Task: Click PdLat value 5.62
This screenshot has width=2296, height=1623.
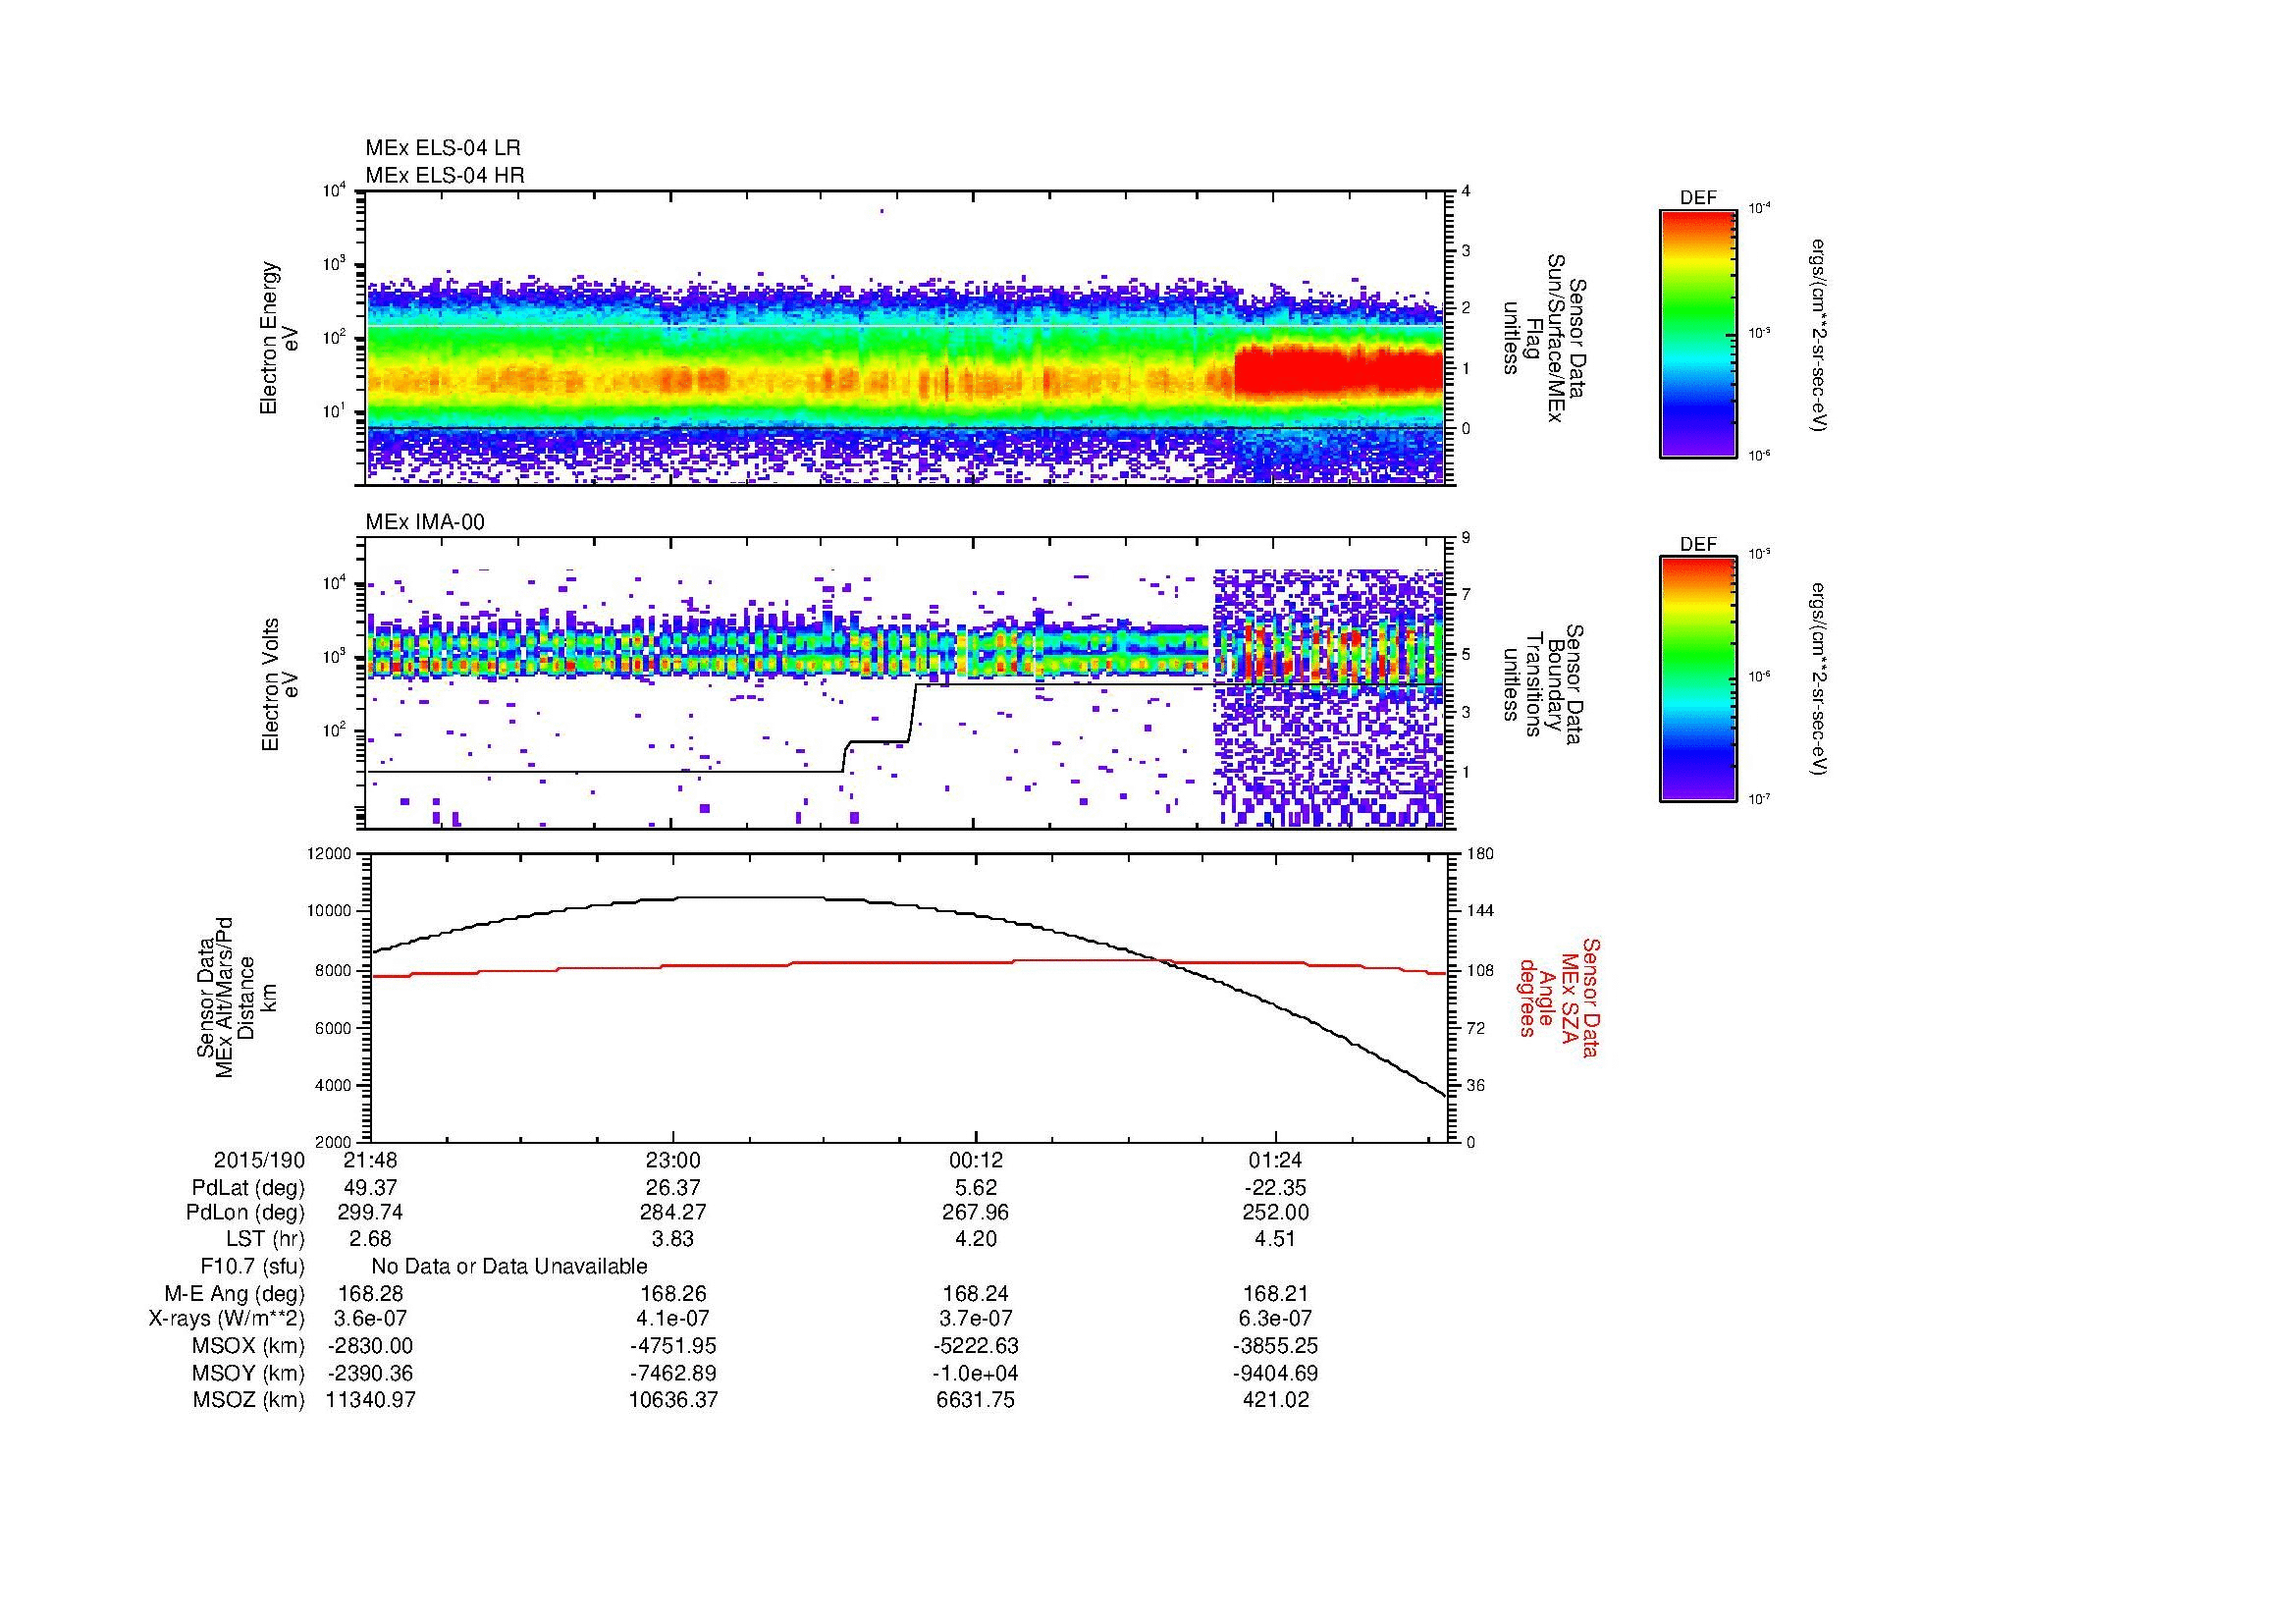Action: point(975,1188)
